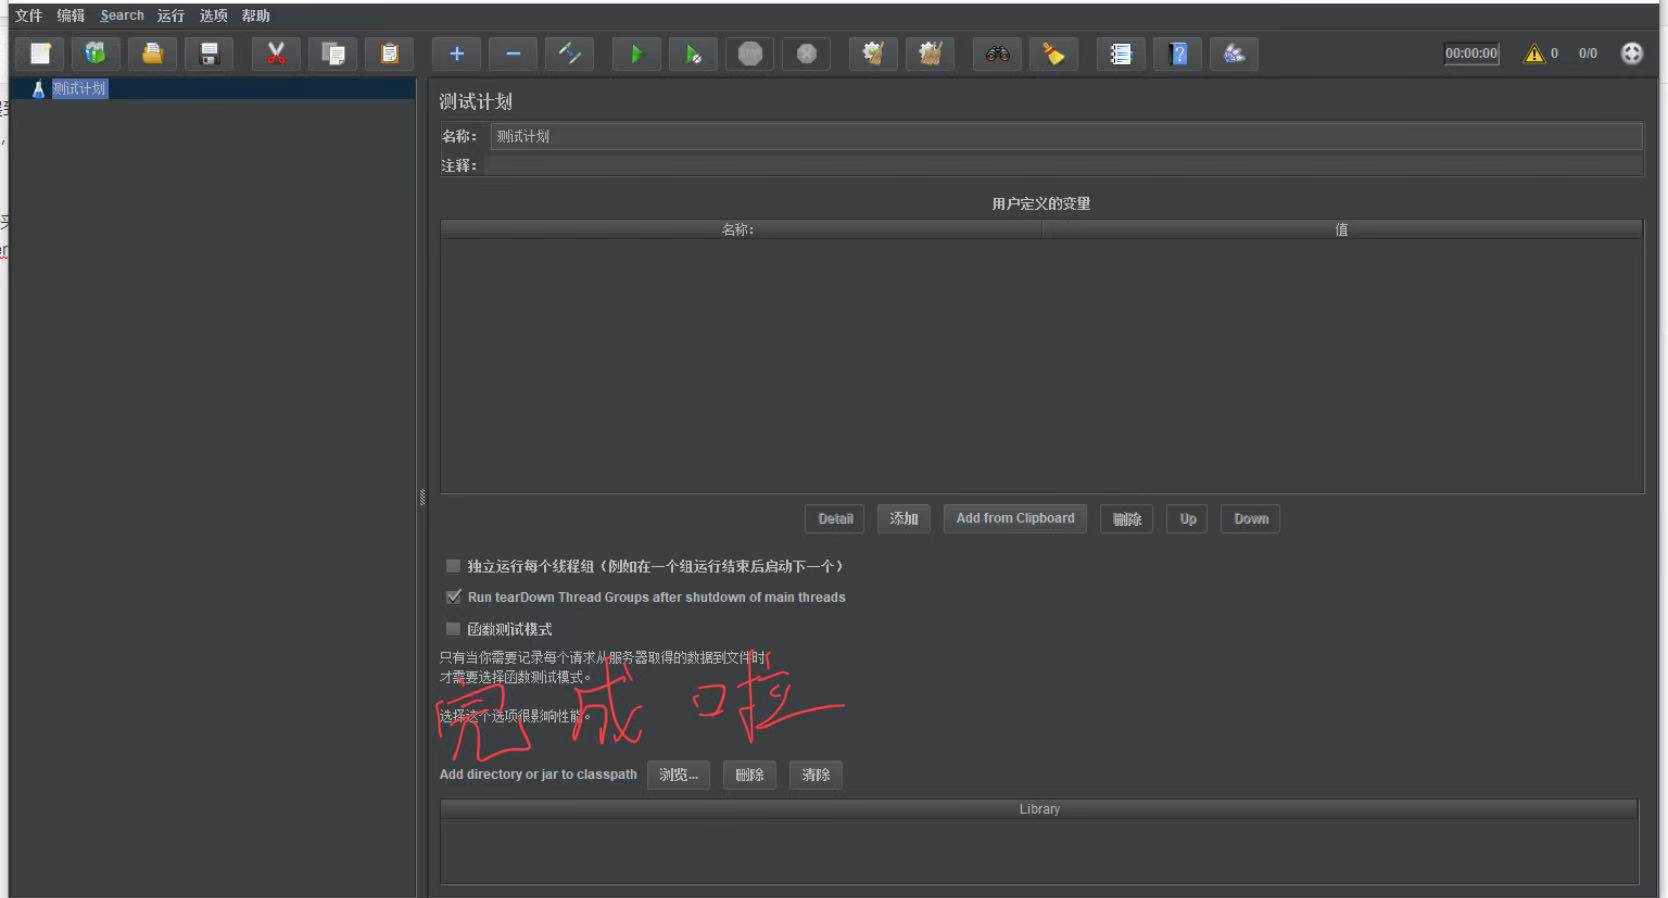Viewport: 1668px width, 898px height.
Task: Click the Add from Clipboard button
Action: tap(1015, 519)
